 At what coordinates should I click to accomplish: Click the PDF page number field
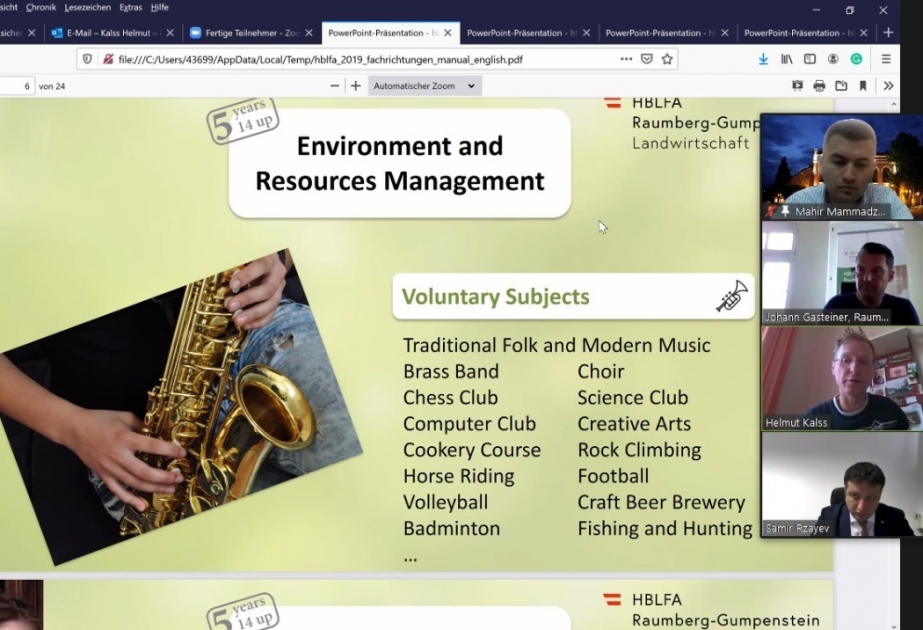pos(16,86)
